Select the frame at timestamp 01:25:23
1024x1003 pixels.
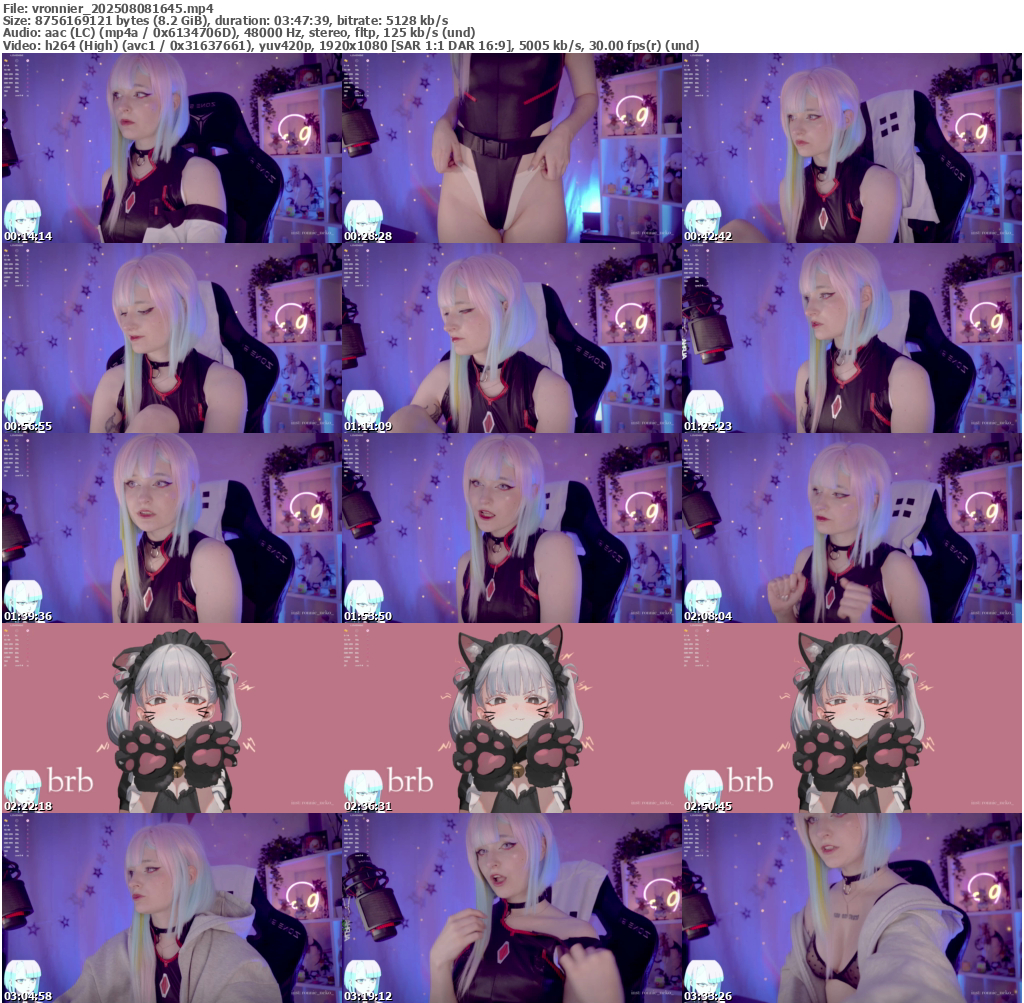click(x=852, y=338)
